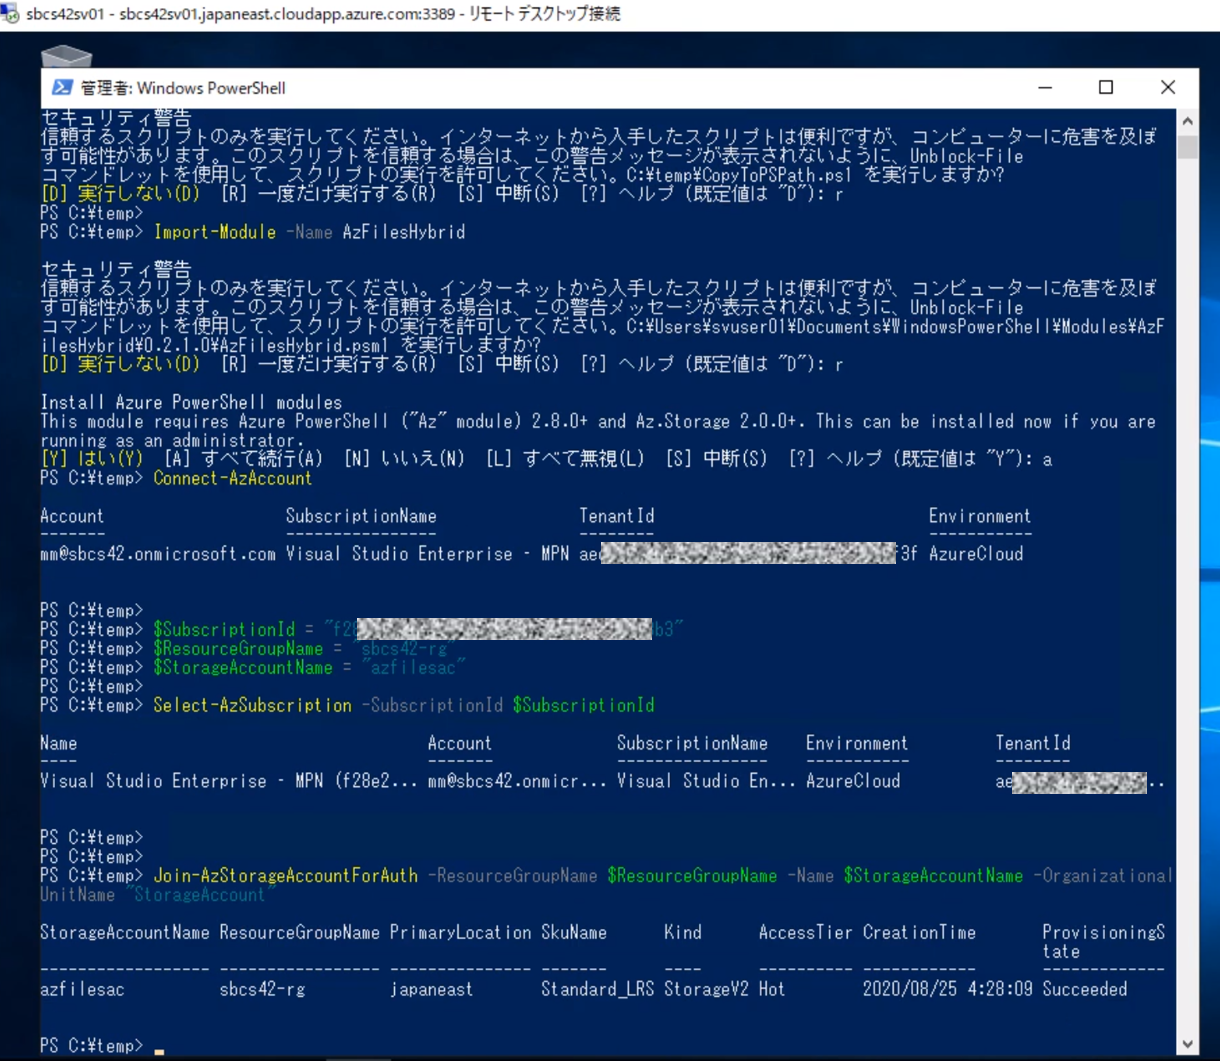Screen dimensions: 1220x1061
Task: Click 'Visual Studio Enterprise - MPN (f28e2...' name value
Action: click(229, 781)
